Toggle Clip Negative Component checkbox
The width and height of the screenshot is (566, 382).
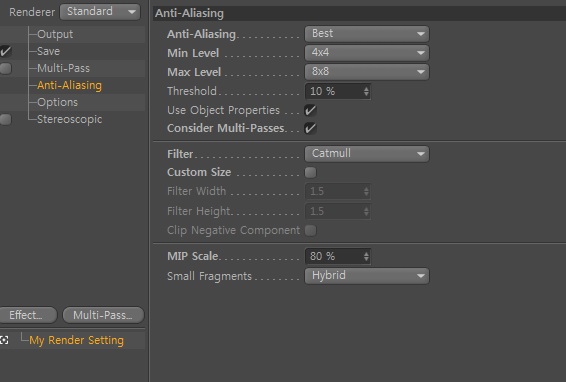(310, 230)
